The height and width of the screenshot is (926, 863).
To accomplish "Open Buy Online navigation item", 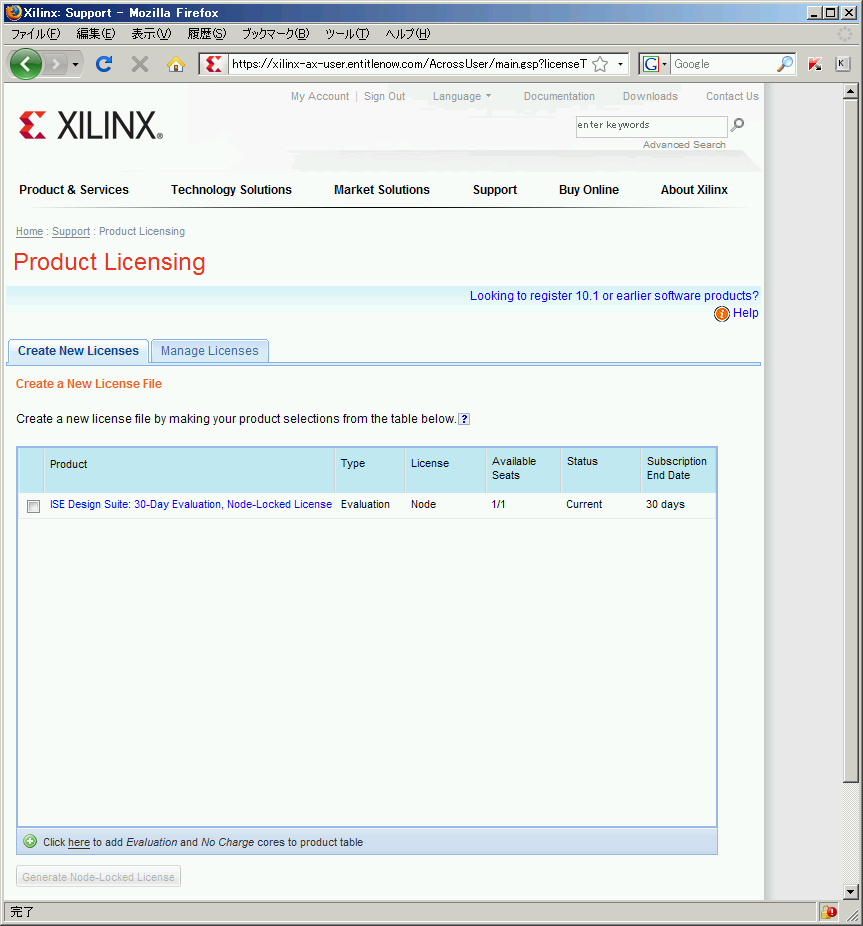I will [x=589, y=190].
